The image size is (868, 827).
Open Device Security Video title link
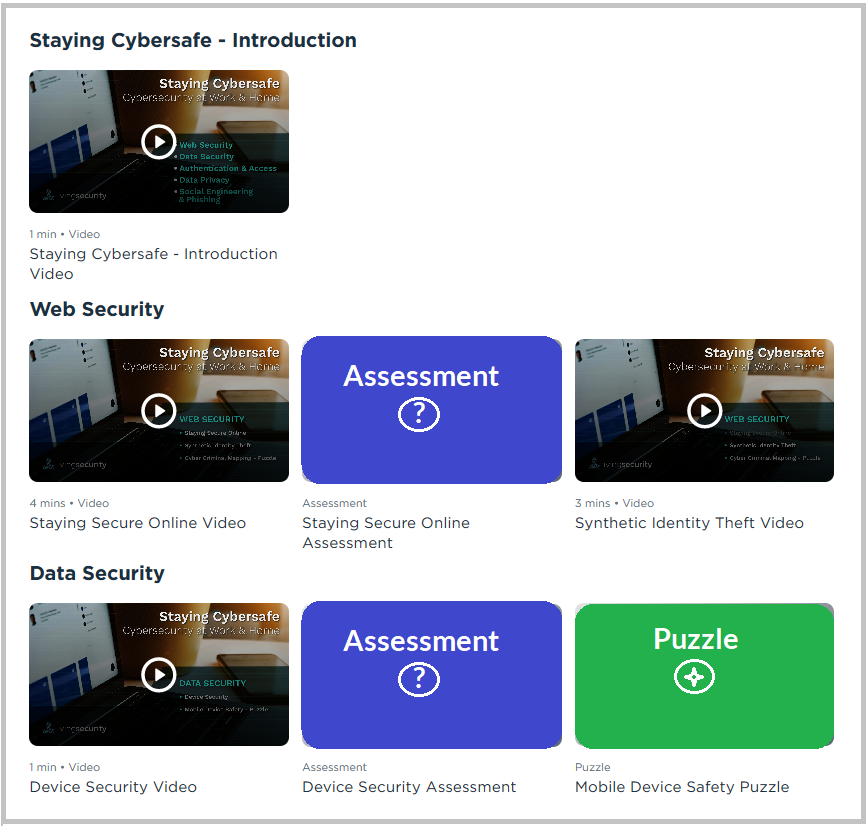coord(113,787)
